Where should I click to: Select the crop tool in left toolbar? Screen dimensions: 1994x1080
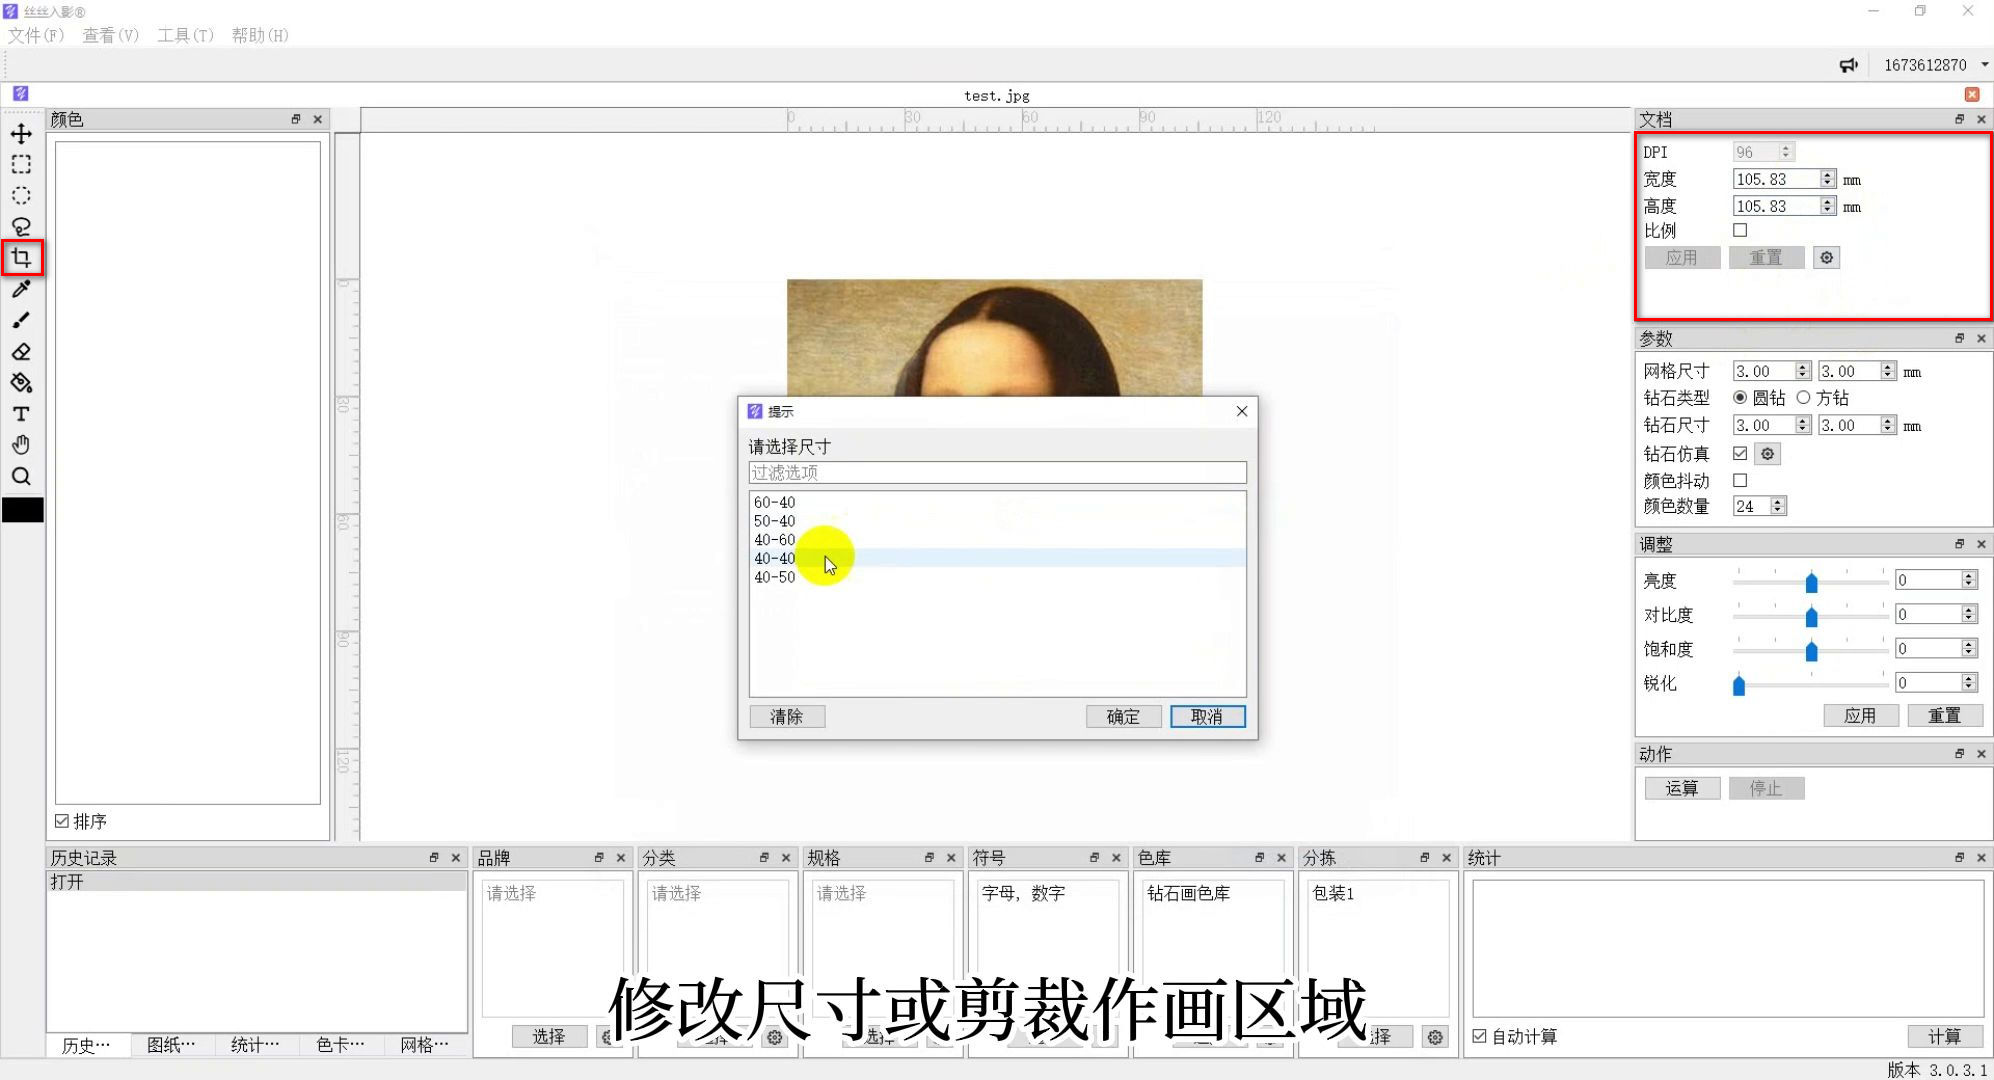[x=21, y=258]
